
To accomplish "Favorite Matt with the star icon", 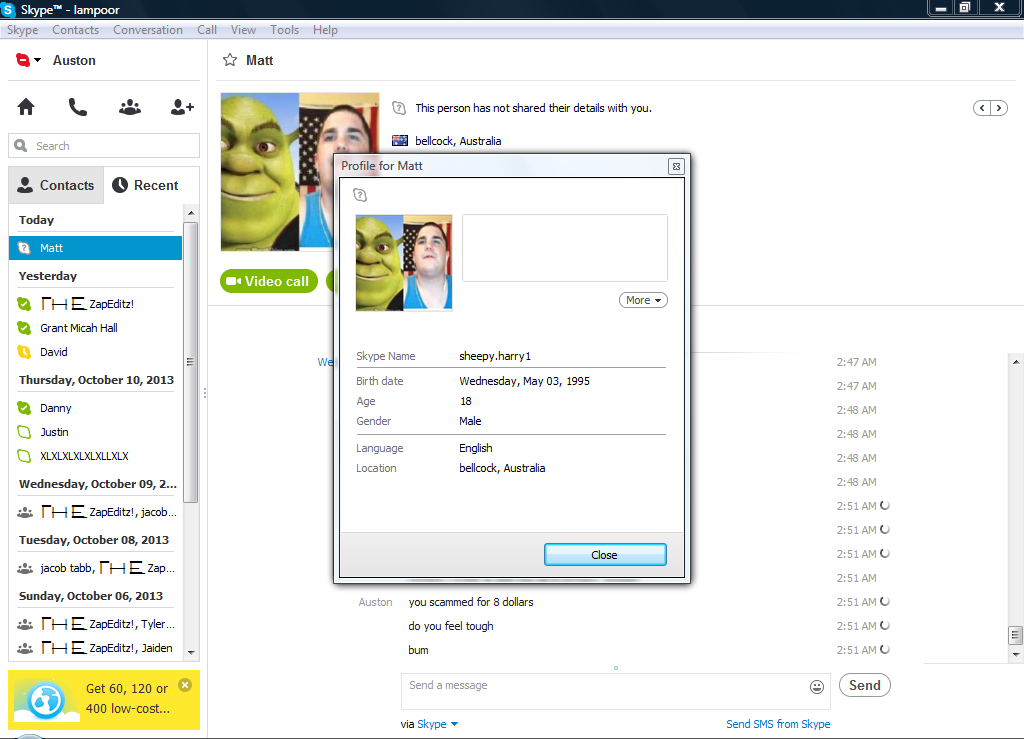I will tap(230, 60).
